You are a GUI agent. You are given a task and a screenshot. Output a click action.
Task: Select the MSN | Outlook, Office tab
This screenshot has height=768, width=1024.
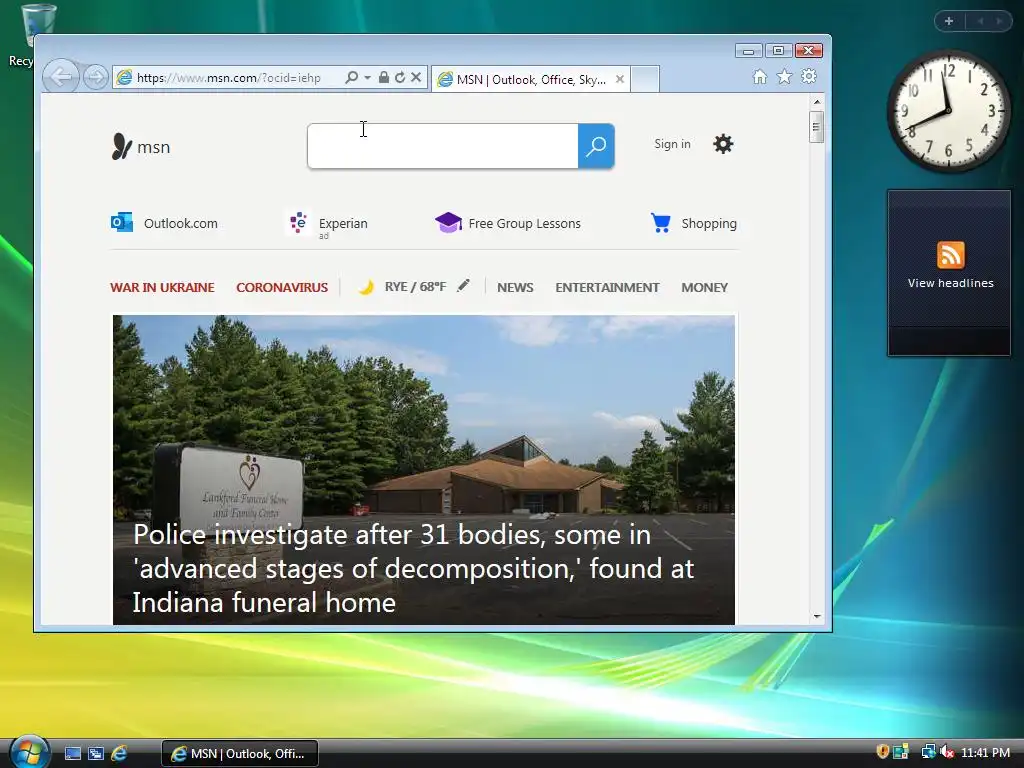(531, 80)
